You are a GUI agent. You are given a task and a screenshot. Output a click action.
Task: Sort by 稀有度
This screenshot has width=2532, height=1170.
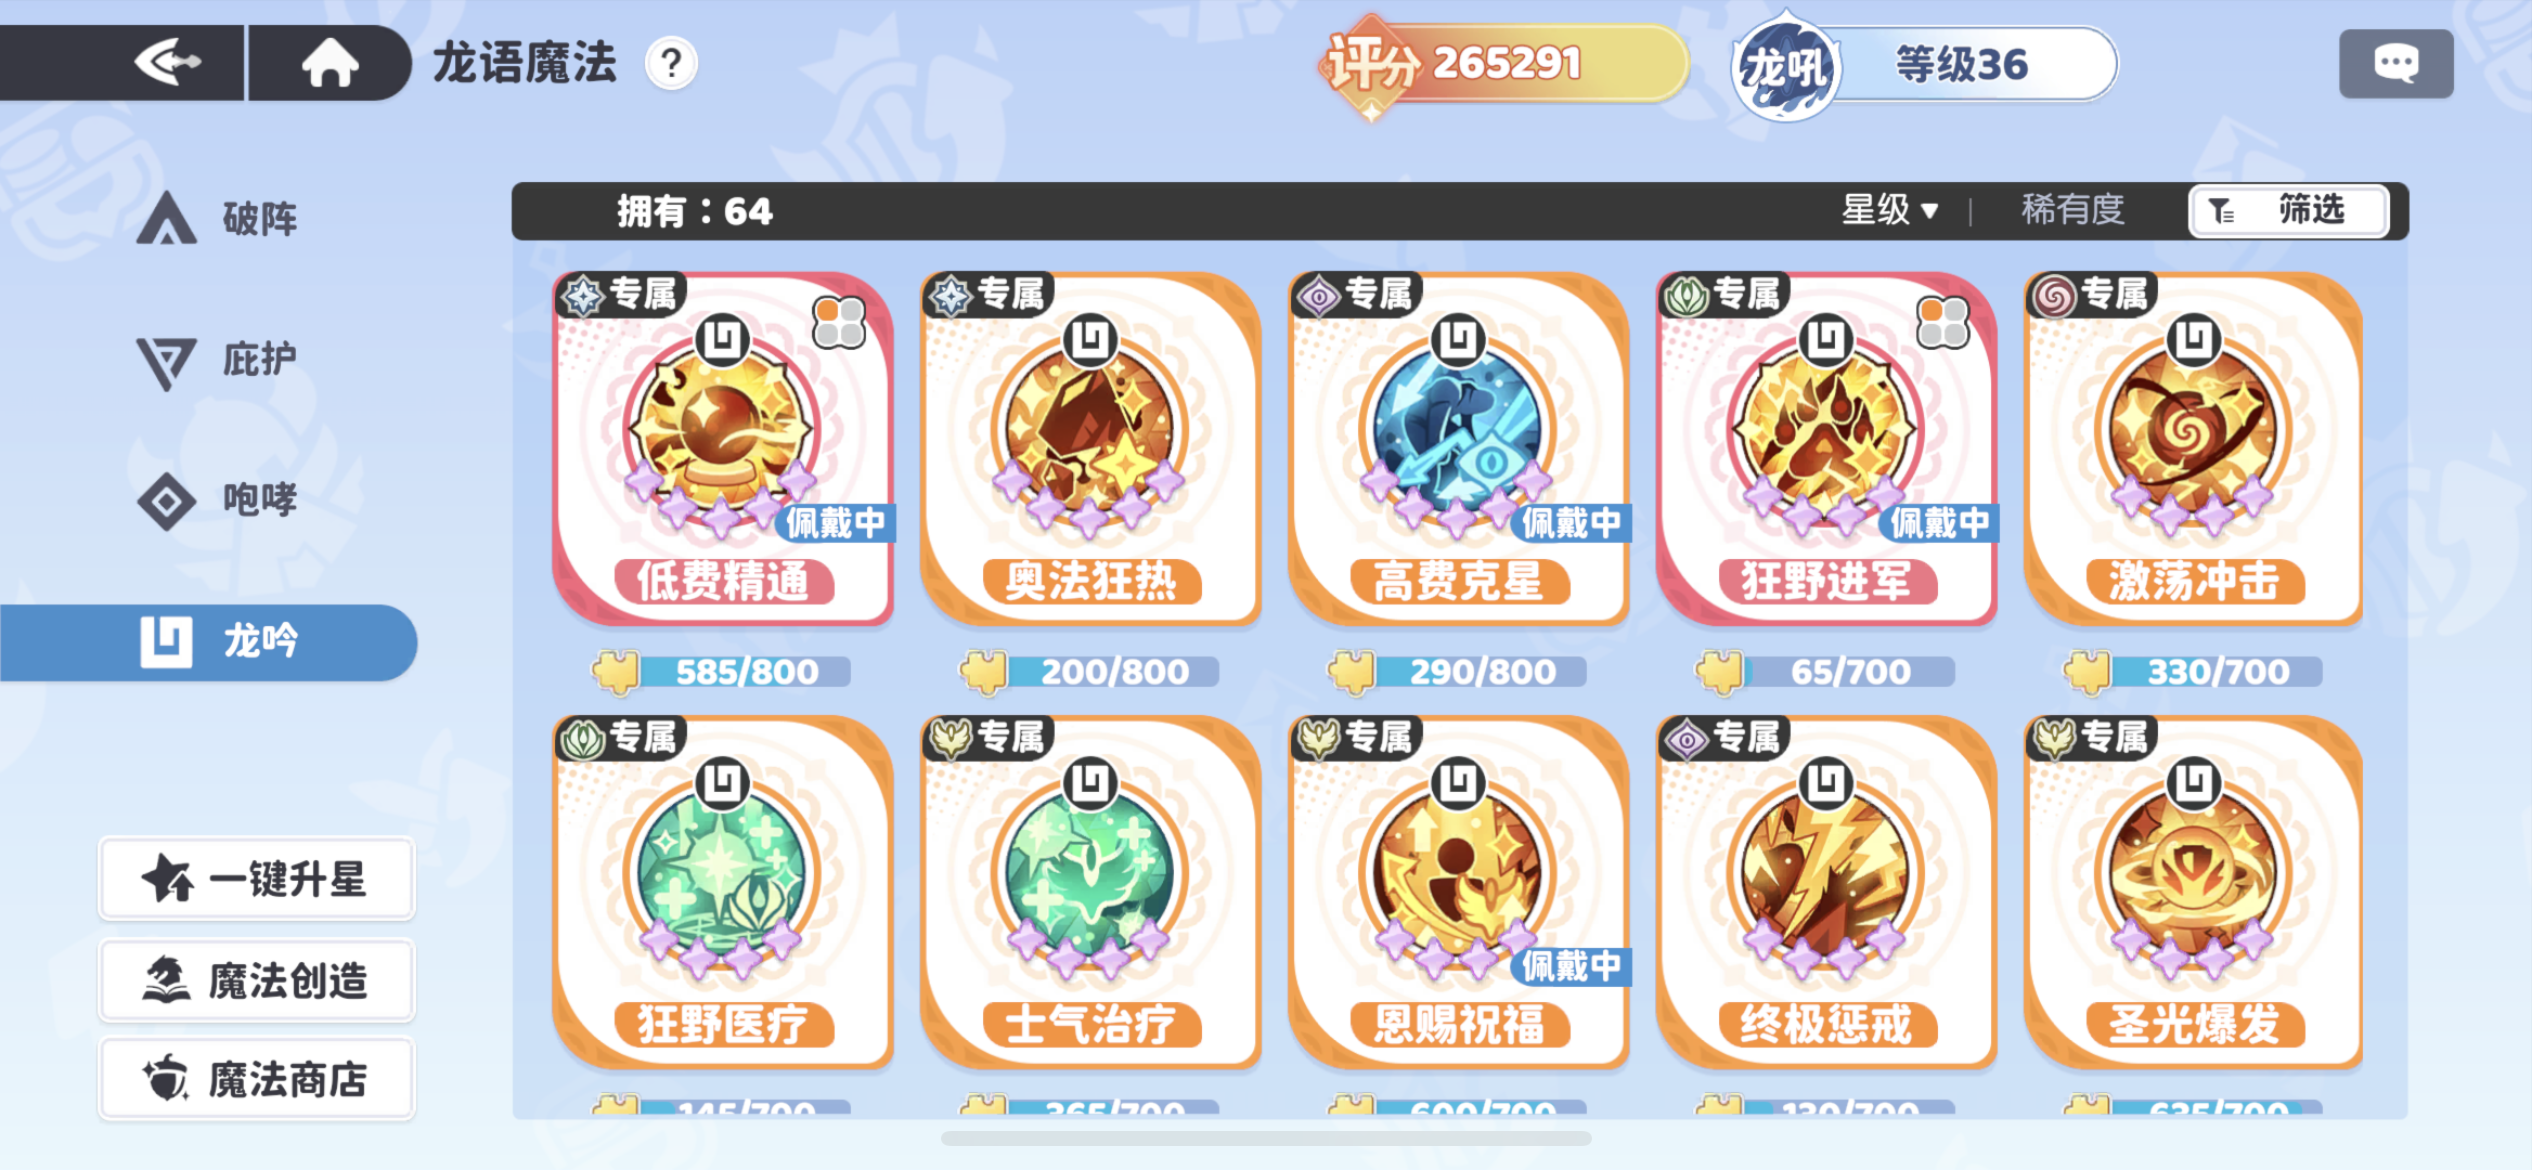2072,210
